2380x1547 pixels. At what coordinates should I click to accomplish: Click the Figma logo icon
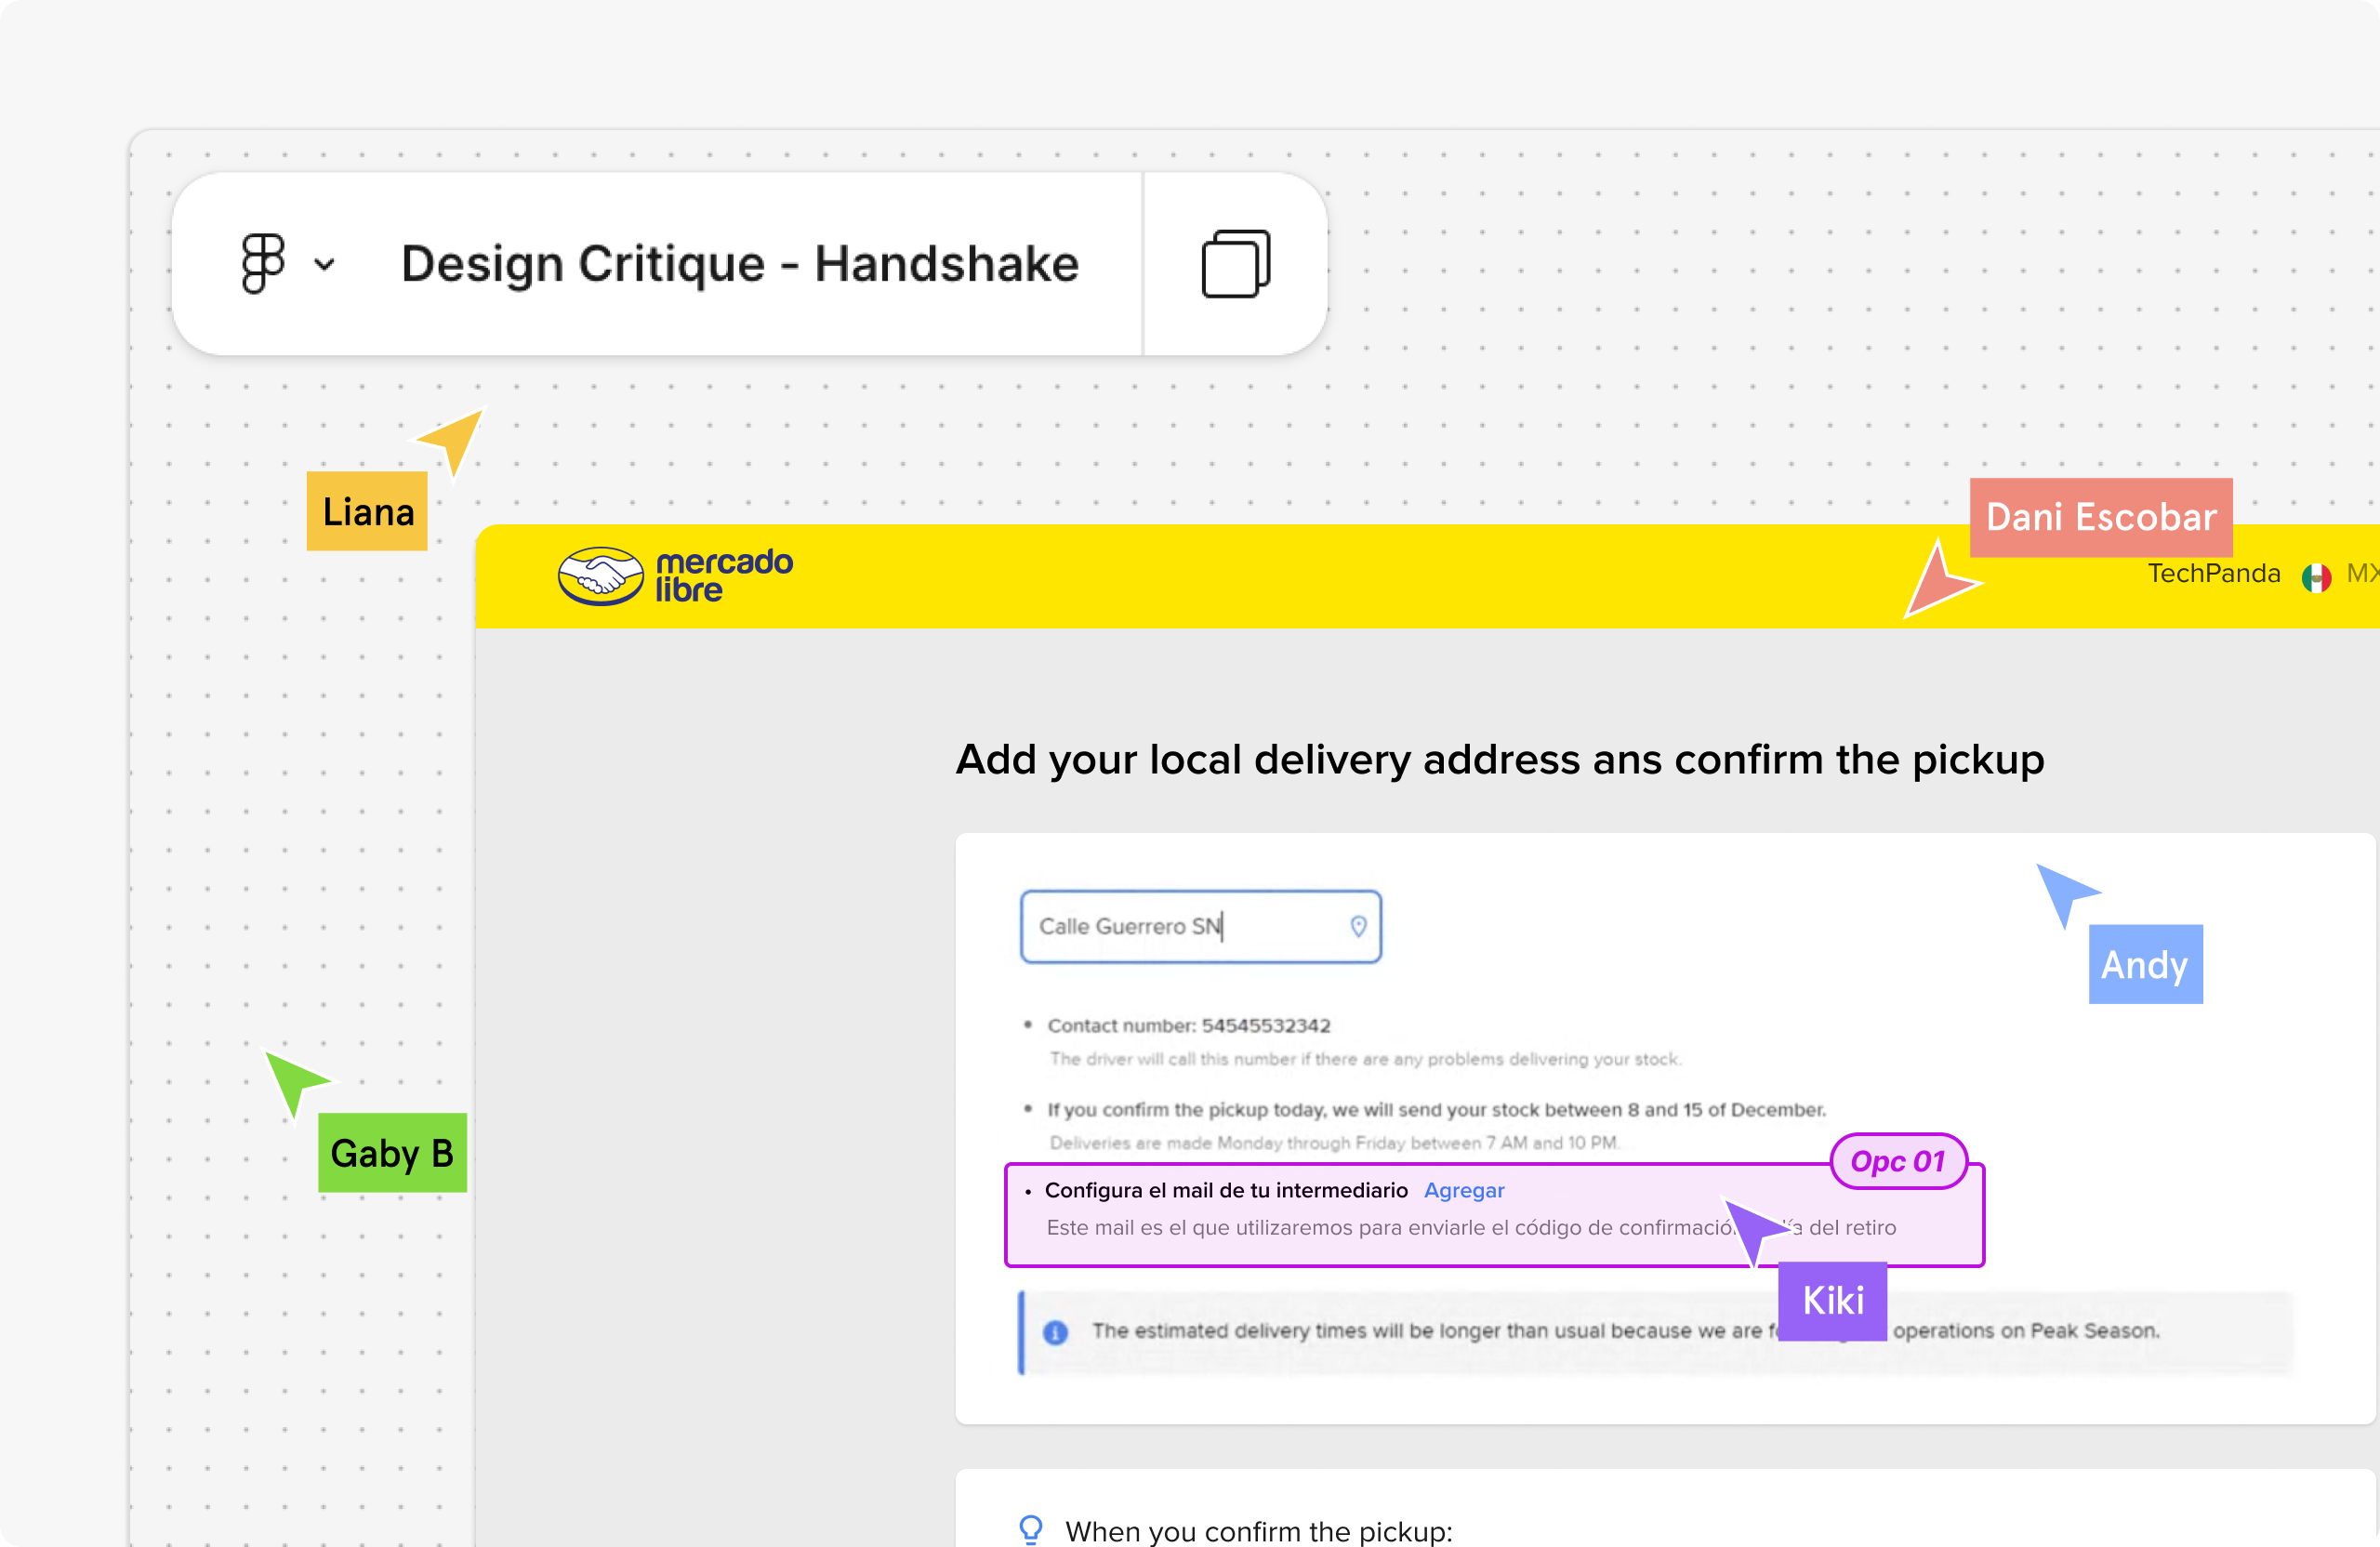pyautogui.click(x=263, y=264)
